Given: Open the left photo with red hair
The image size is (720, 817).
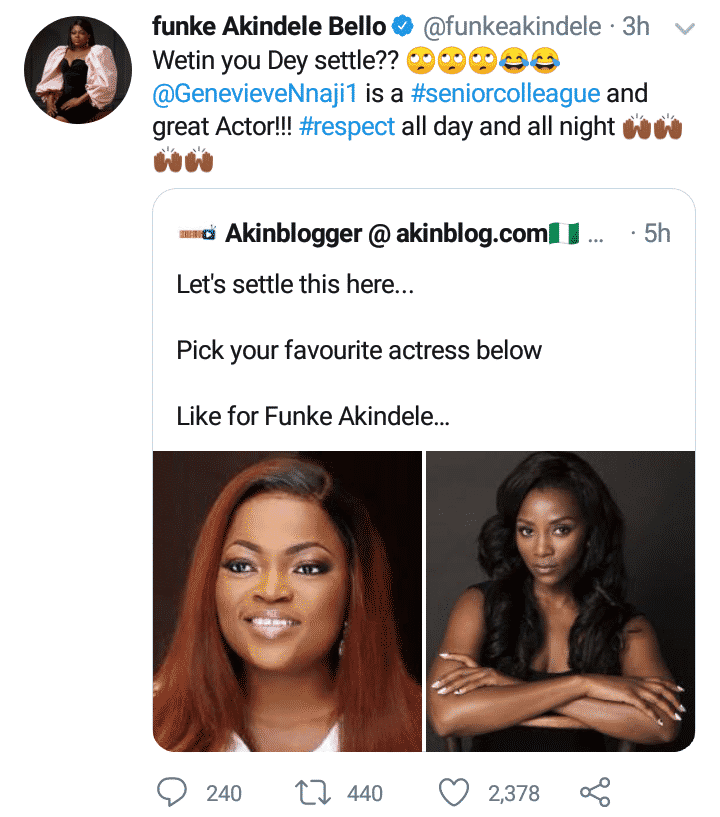Looking at the screenshot, I should [287, 600].
